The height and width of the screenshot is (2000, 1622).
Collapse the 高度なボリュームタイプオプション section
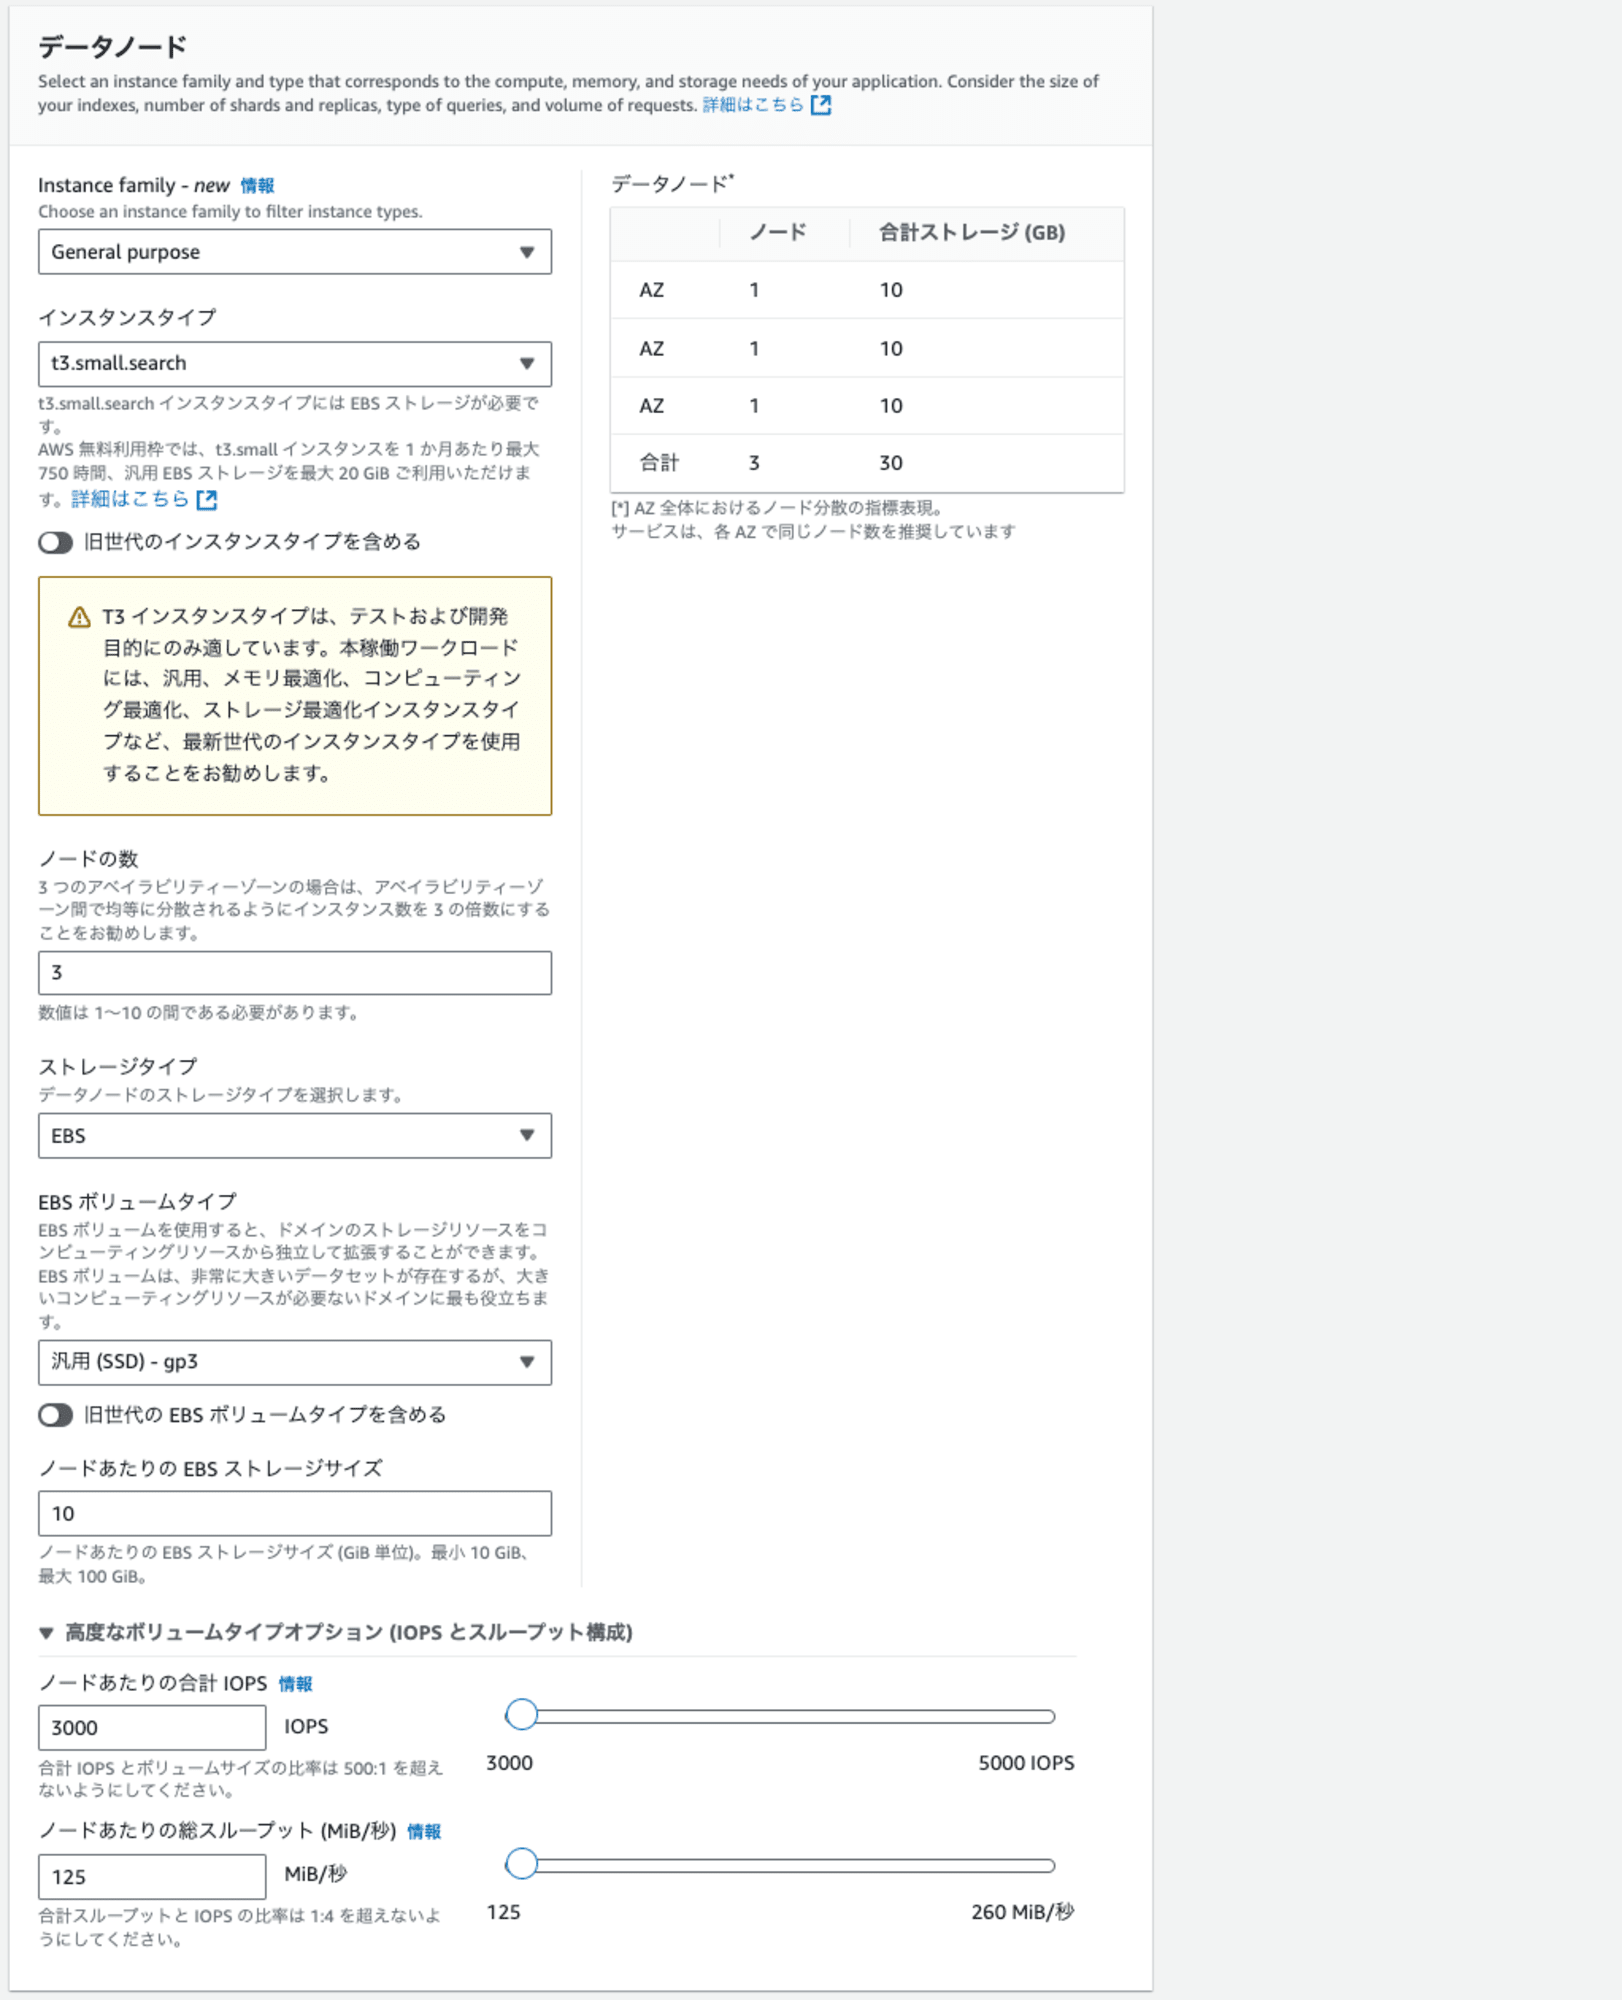click(46, 1633)
